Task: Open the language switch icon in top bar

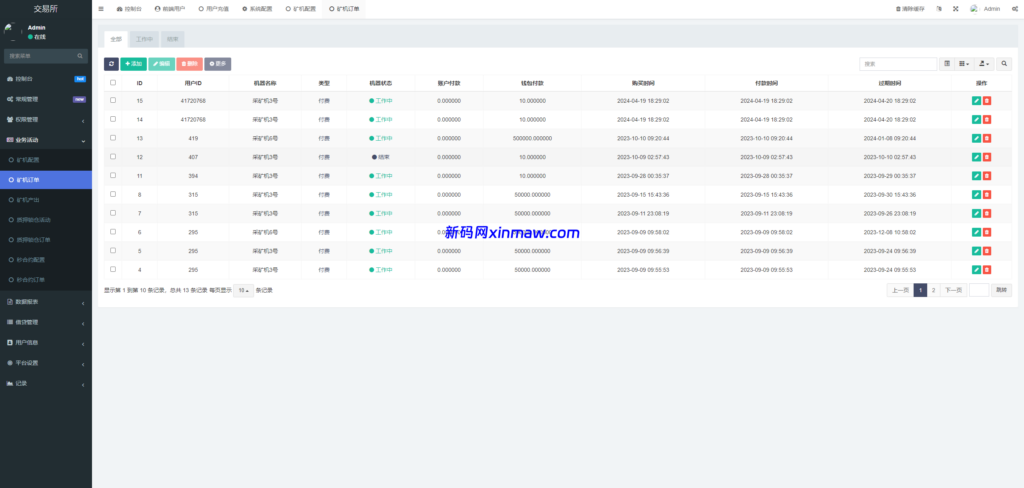Action: click(x=938, y=9)
